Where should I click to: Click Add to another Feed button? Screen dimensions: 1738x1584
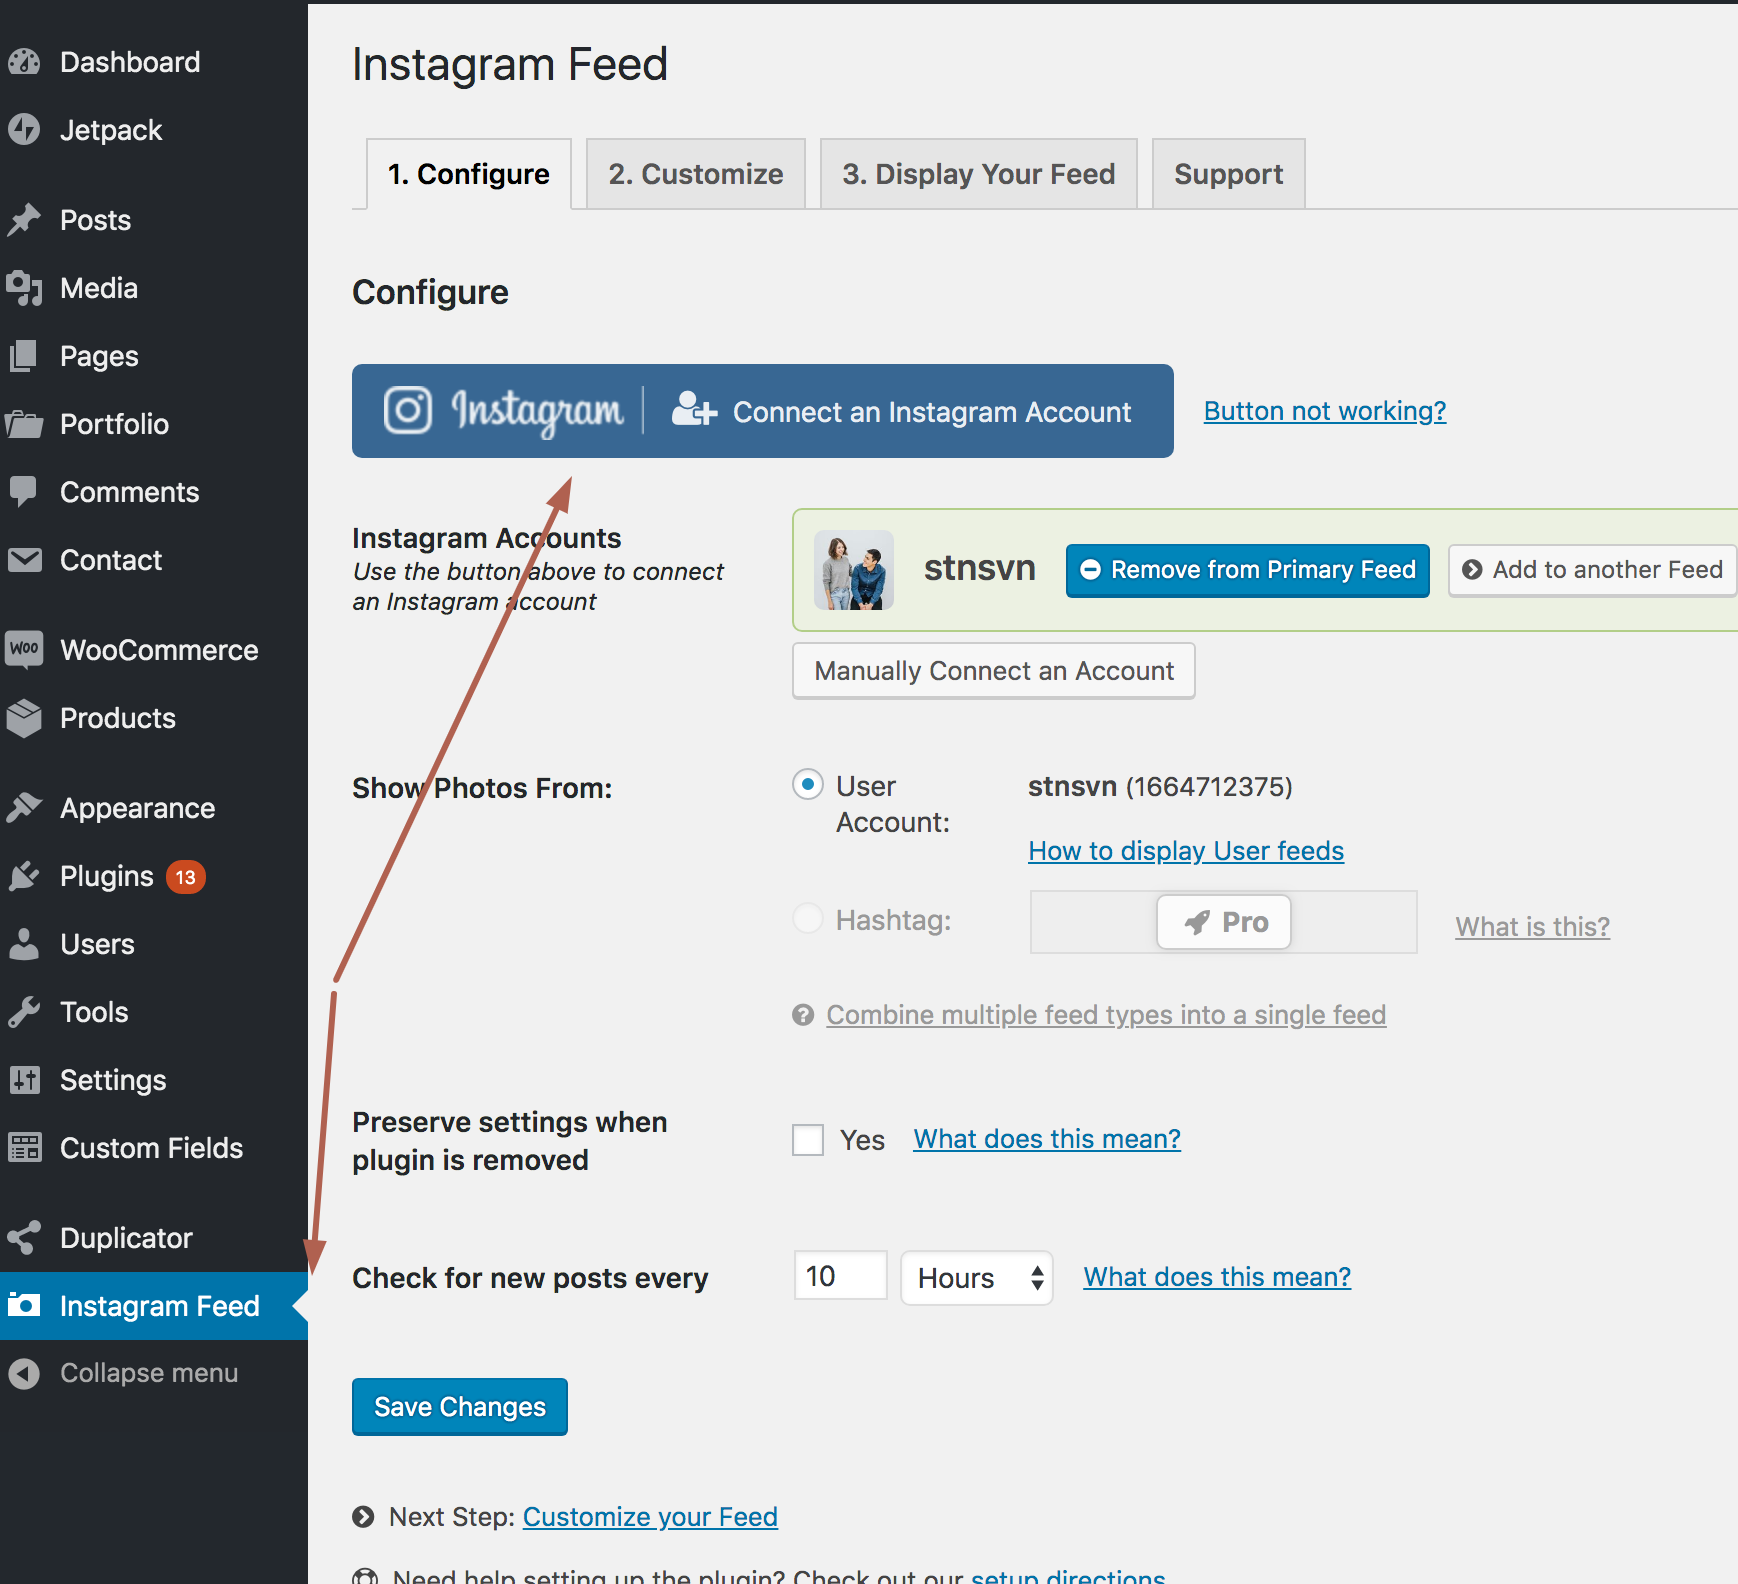pyautogui.click(x=1593, y=570)
